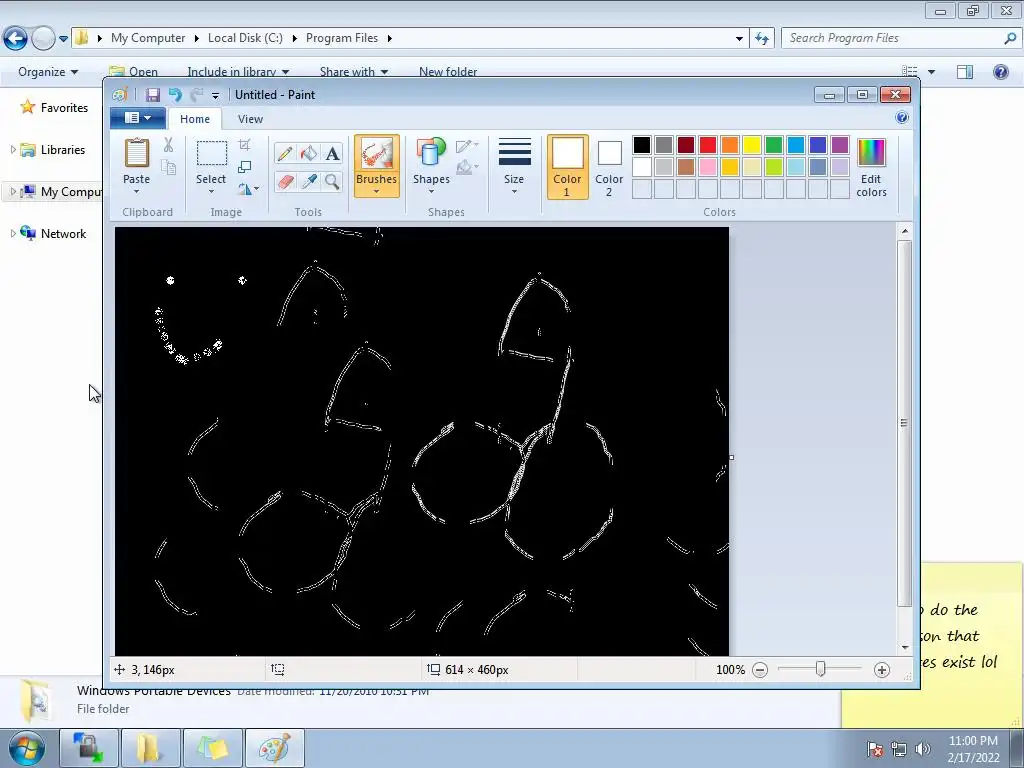The image size is (1024, 768).
Task: Expand the Select dropdown arrow
Action: coord(212,191)
